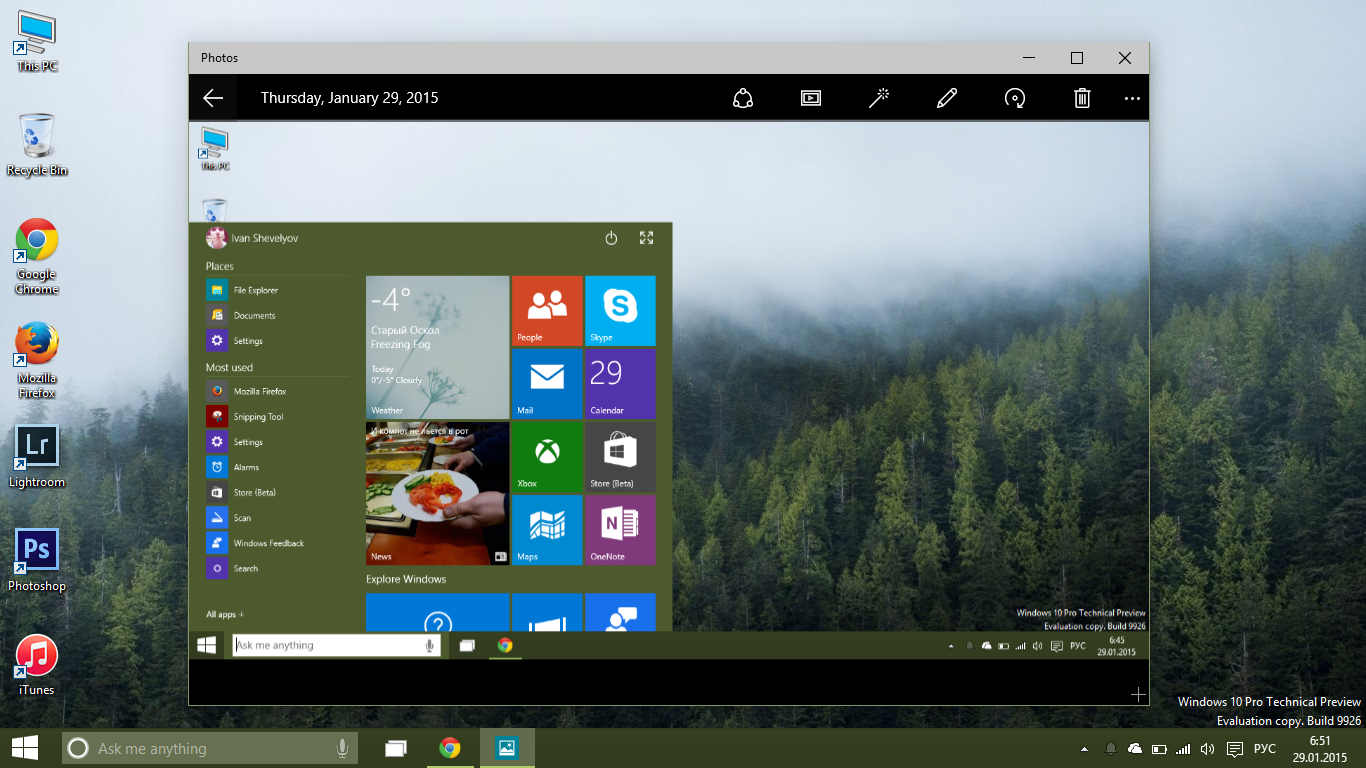Open Photos more options ellipsis
Screen dimensions: 1366x768
coord(1132,98)
